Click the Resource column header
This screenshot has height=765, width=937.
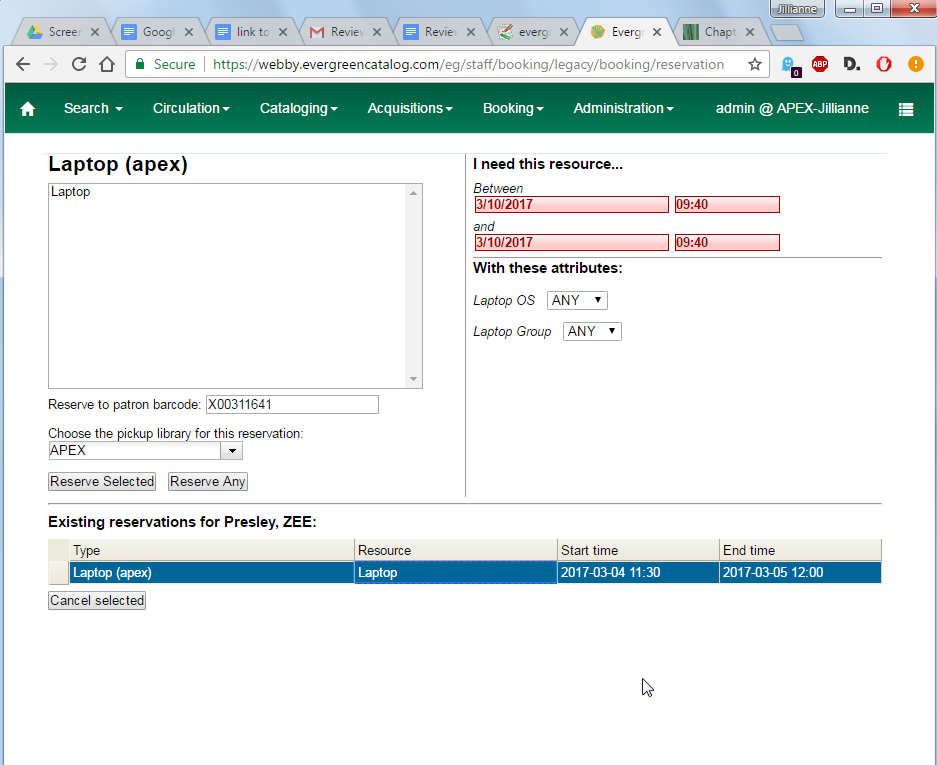click(x=455, y=550)
